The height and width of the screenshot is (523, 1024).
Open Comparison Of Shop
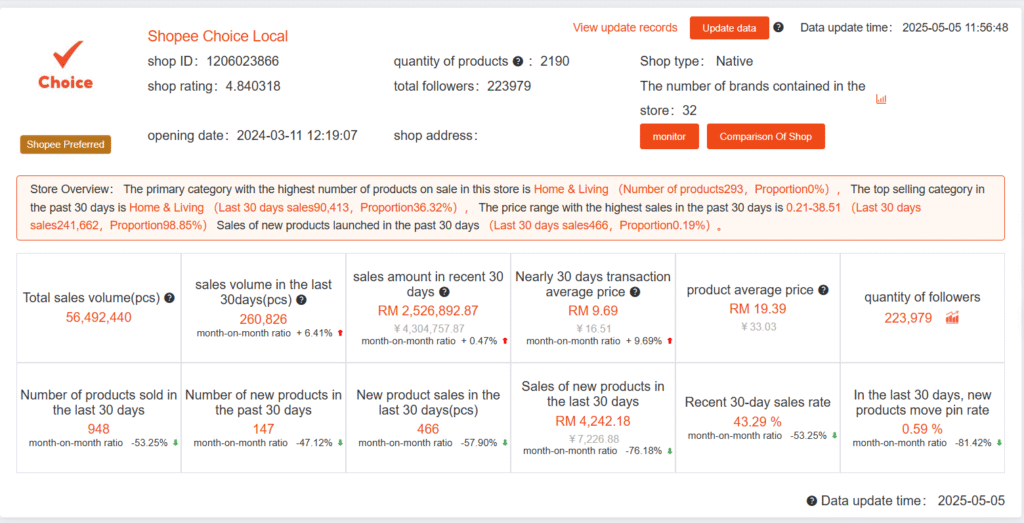[765, 136]
